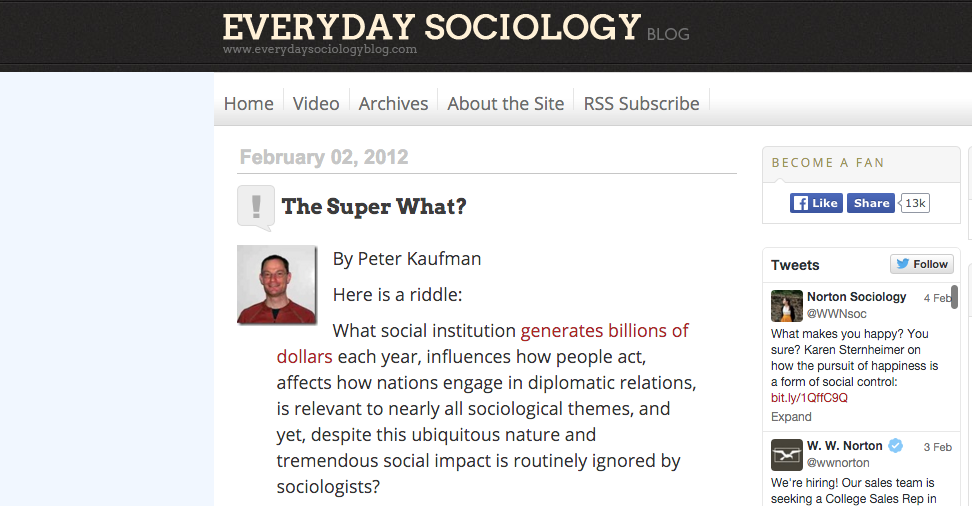972x506 pixels.
Task: Click Peter Kaufman's author photo
Action: coord(277,285)
